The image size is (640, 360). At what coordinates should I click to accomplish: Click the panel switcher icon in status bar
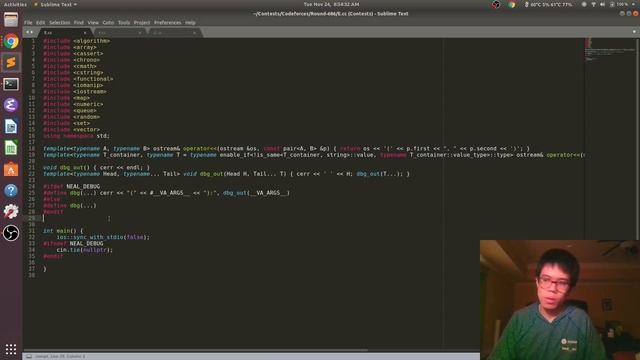point(29,356)
